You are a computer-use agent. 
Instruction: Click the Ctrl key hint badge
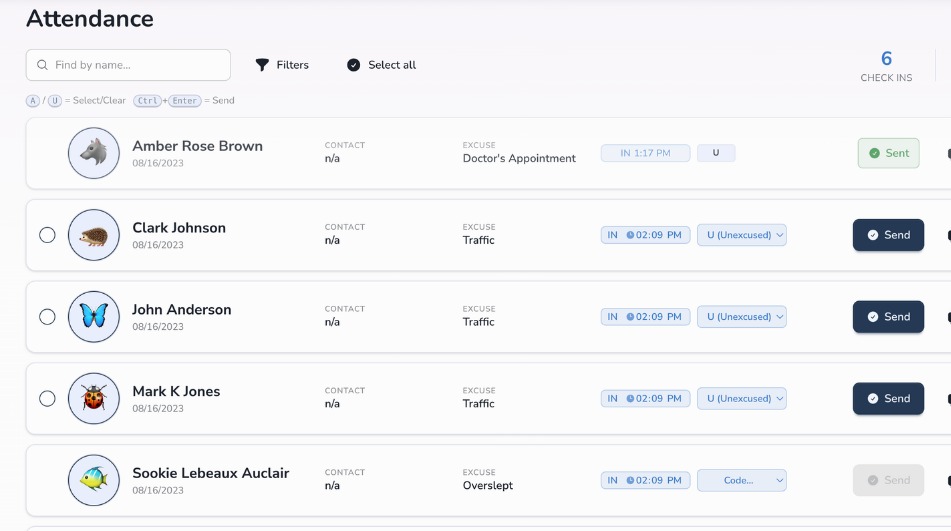(x=147, y=101)
